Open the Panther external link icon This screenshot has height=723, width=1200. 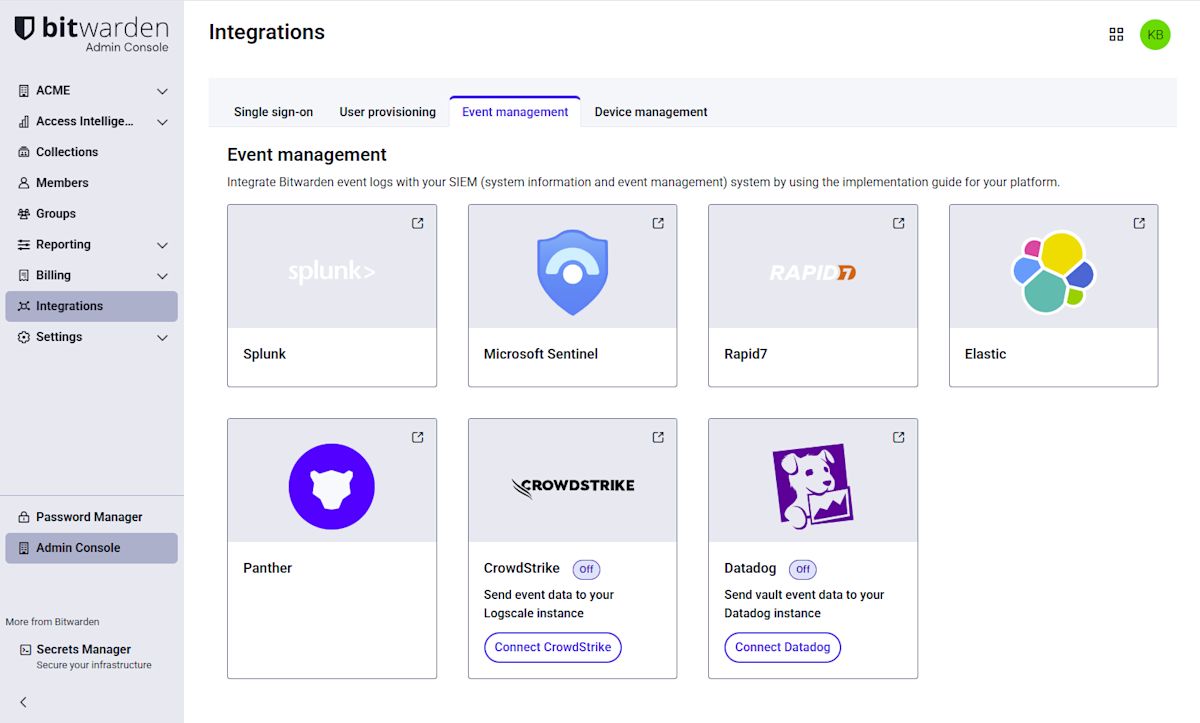(418, 437)
